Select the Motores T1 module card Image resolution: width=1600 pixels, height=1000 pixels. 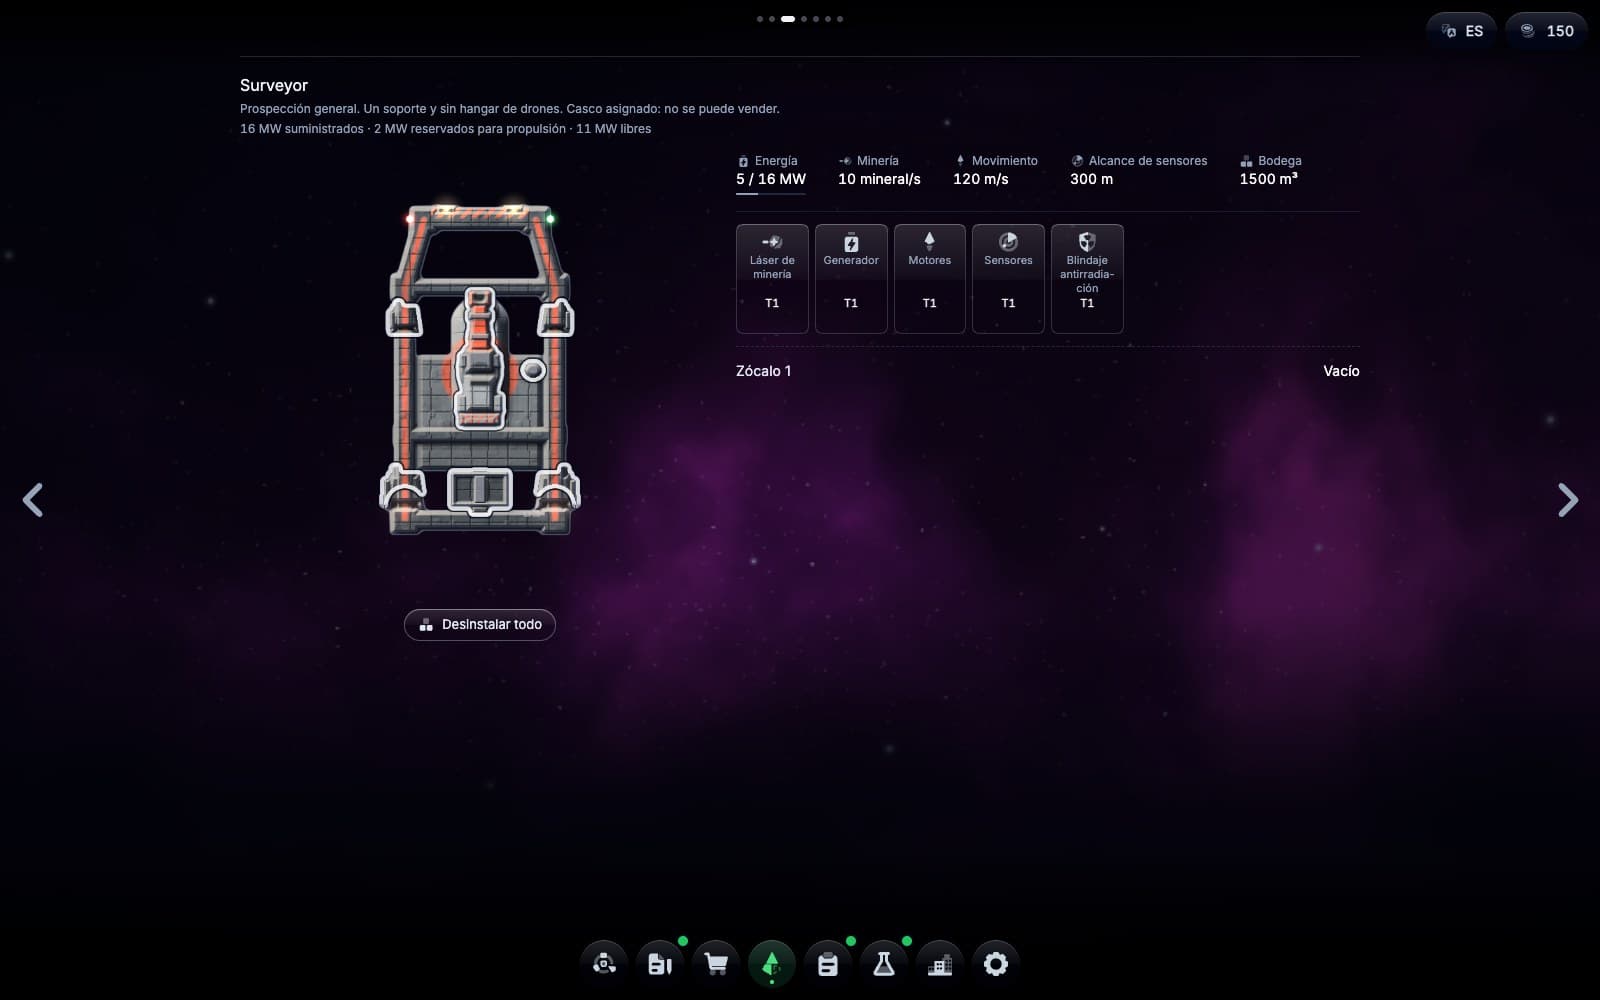[930, 278]
